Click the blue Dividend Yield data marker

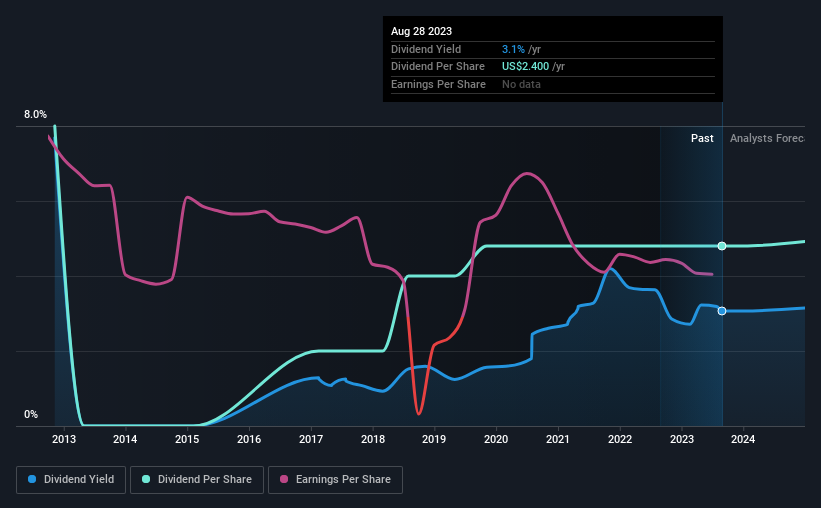tap(722, 311)
